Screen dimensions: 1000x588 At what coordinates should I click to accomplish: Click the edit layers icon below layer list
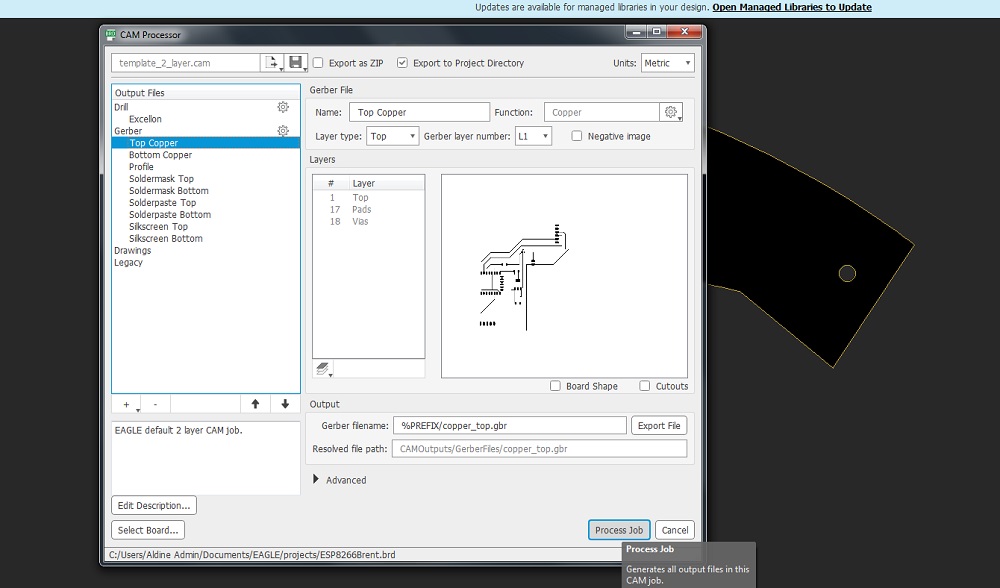coord(323,369)
